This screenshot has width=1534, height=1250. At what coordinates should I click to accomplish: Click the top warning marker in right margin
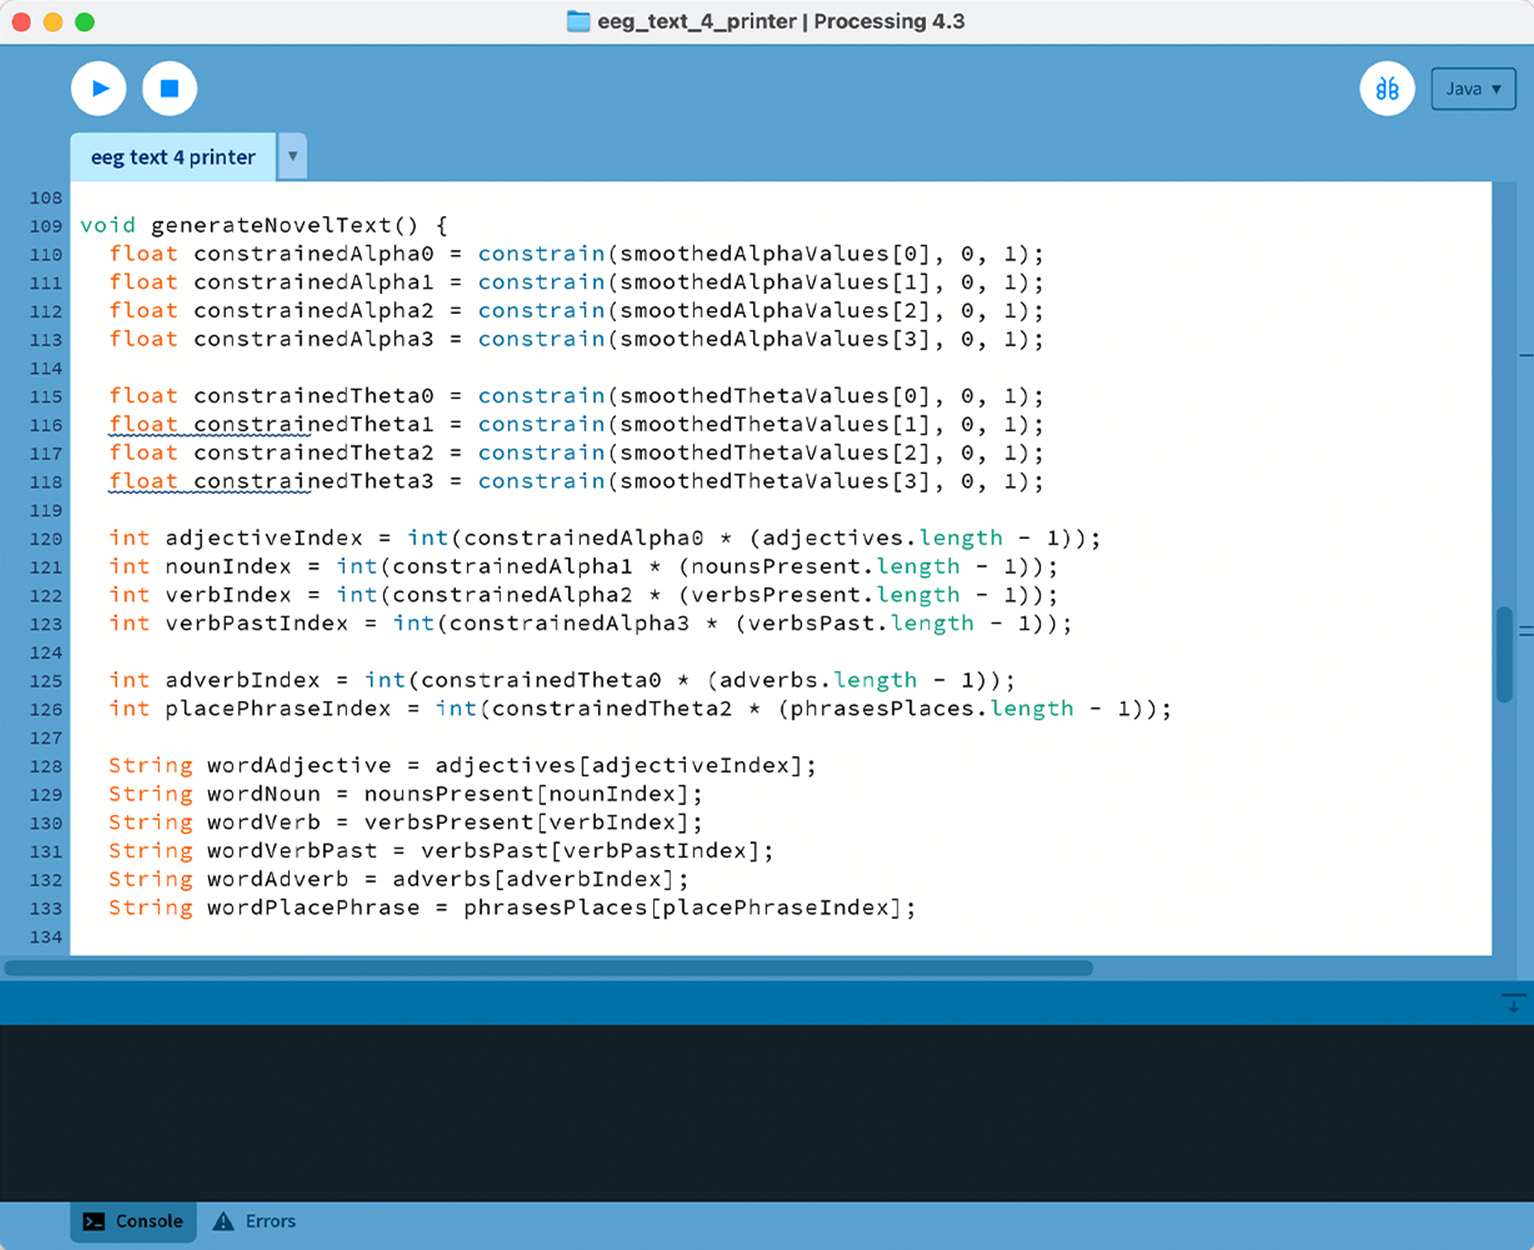pos(1525,355)
